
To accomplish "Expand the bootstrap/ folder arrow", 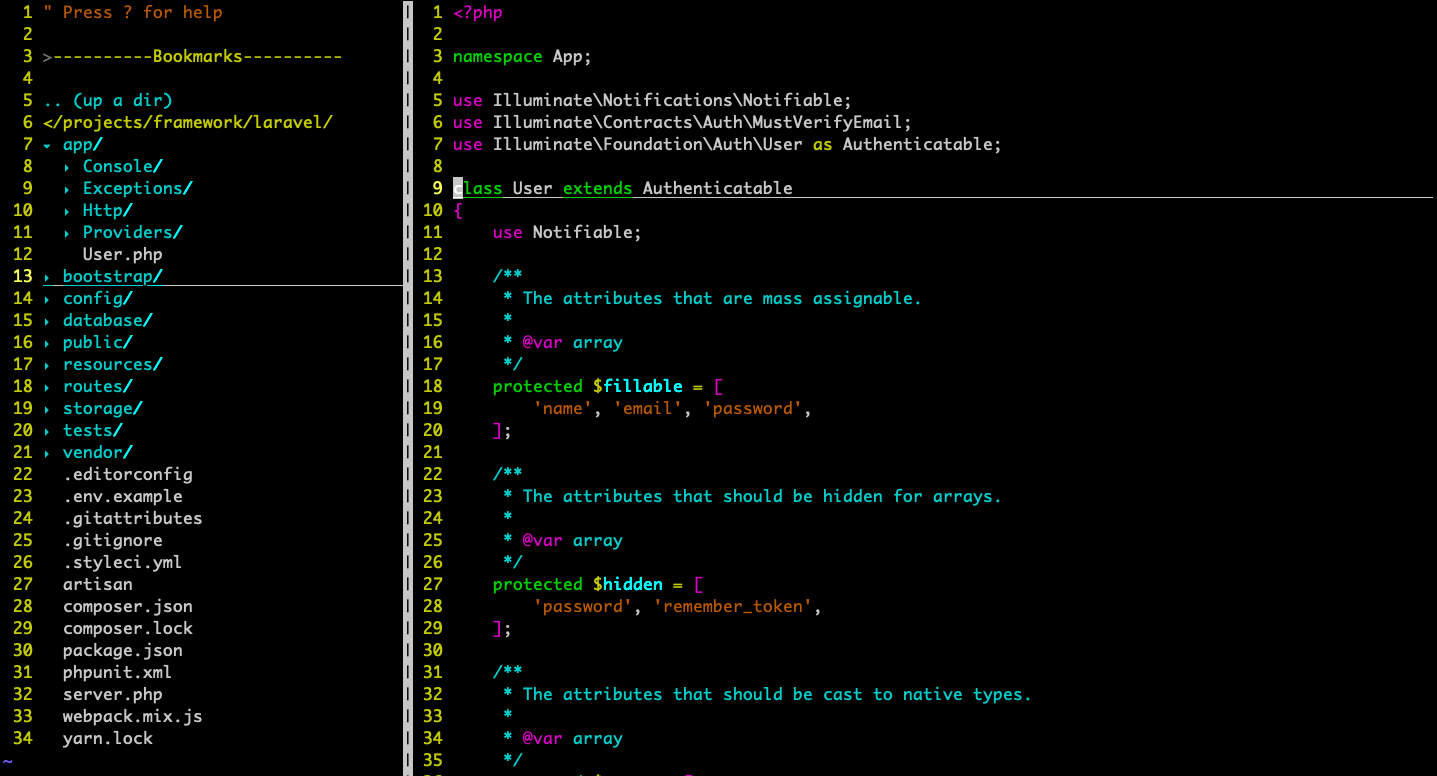I will (47, 277).
